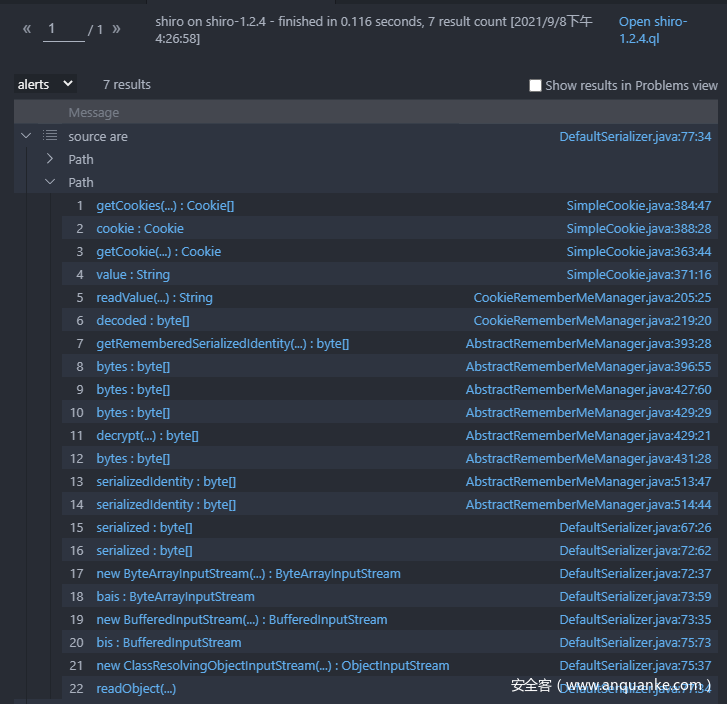Open the shiro-1.2.4.ql query link
The image size is (727, 704).
[x=653, y=30]
